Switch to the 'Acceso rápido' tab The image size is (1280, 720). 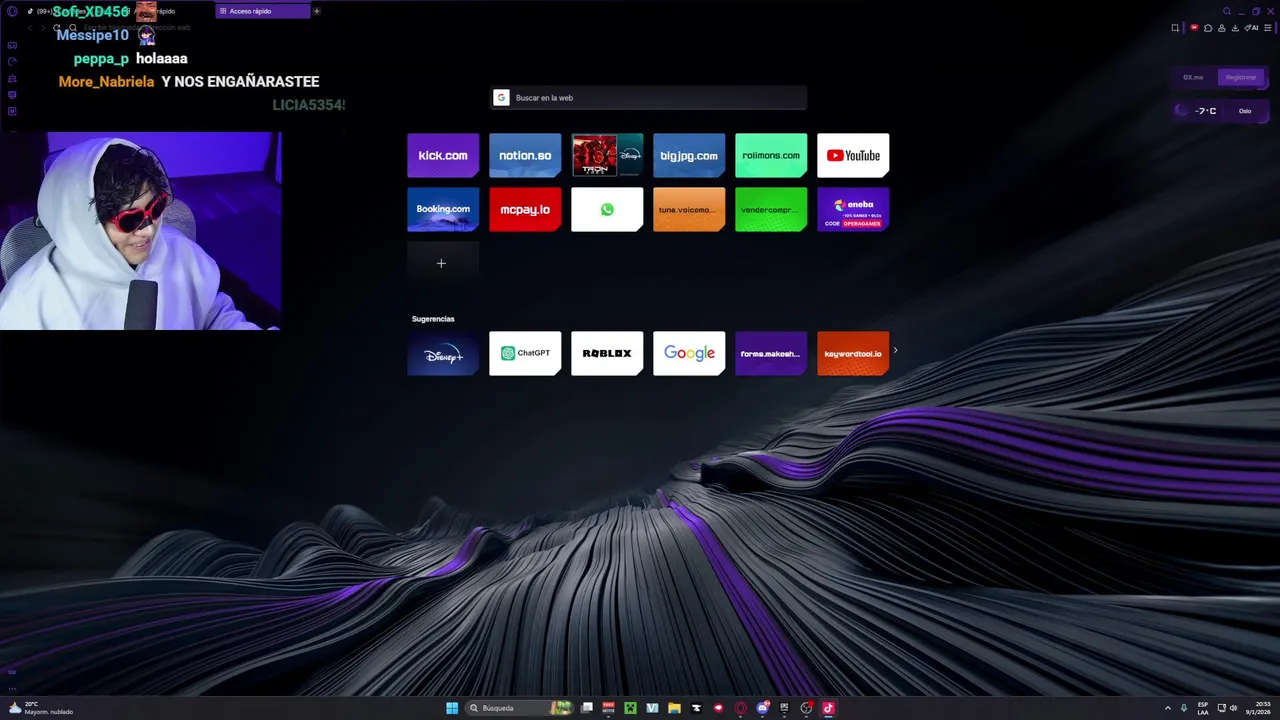point(263,11)
